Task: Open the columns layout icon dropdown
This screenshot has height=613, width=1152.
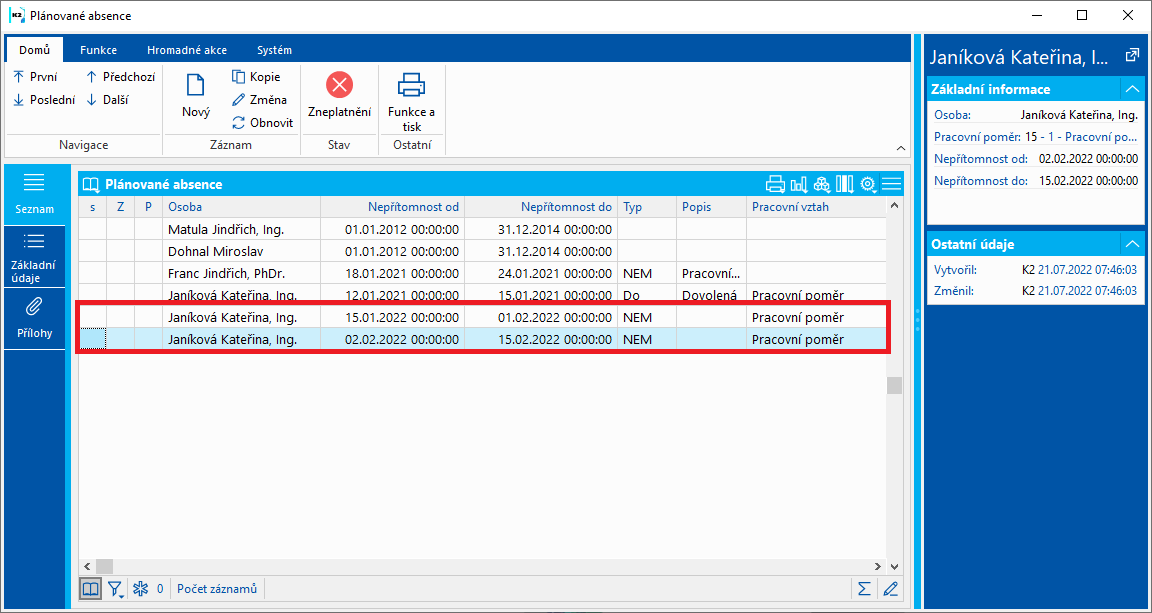Action: [x=846, y=184]
